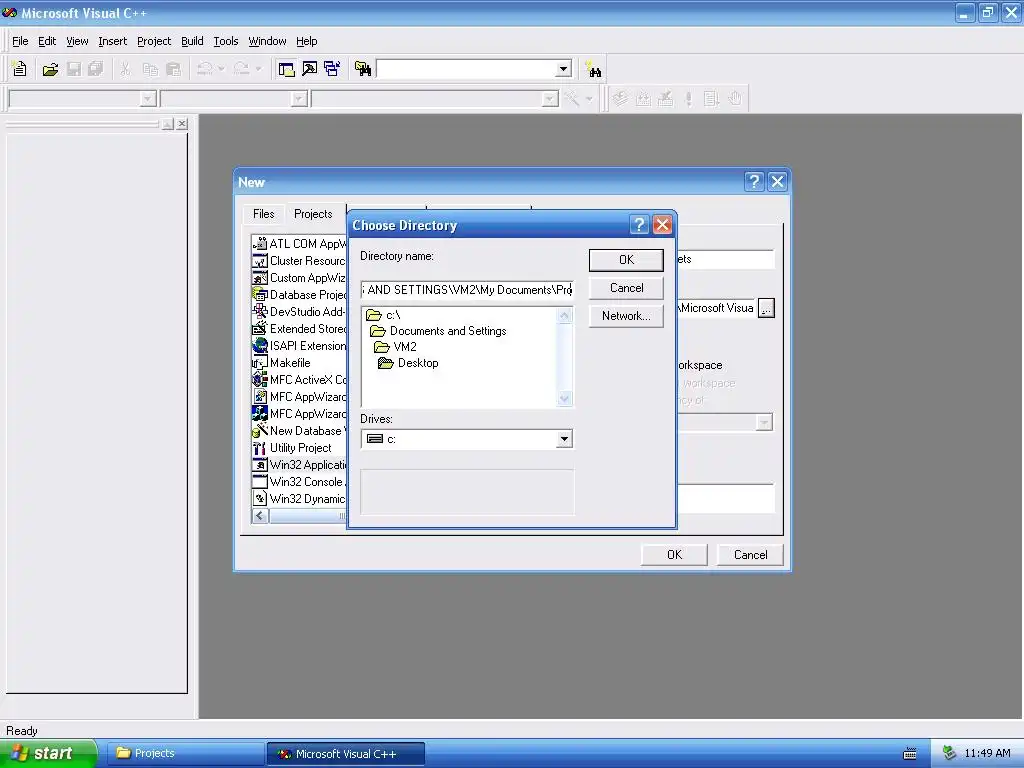Screen dimensions: 1024x768
Task: Click the Find in Files icon
Action: (x=363, y=69)
